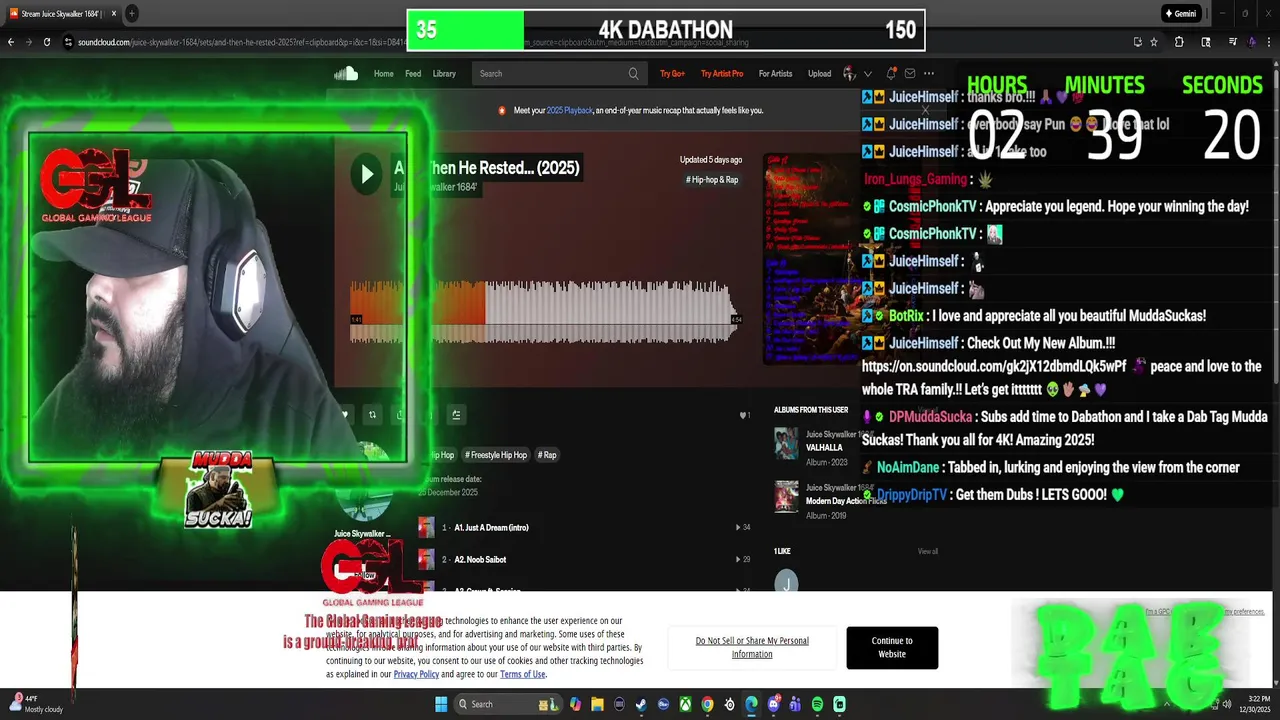Open the Try Artist Pro offer
This screenshot has width=1280, height=720.
(x=722, y=73)
